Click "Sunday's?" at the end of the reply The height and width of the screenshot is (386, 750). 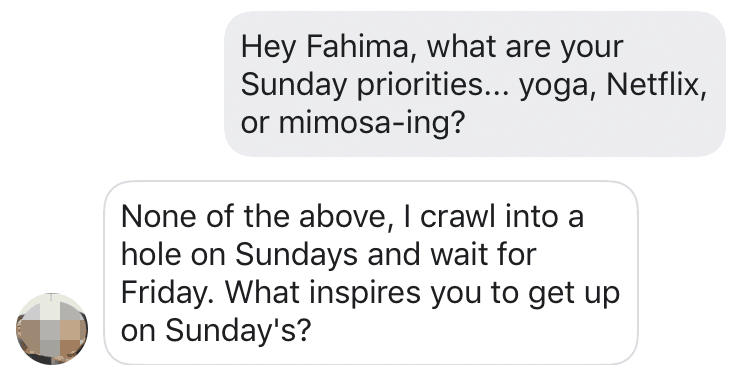(238, 330)
